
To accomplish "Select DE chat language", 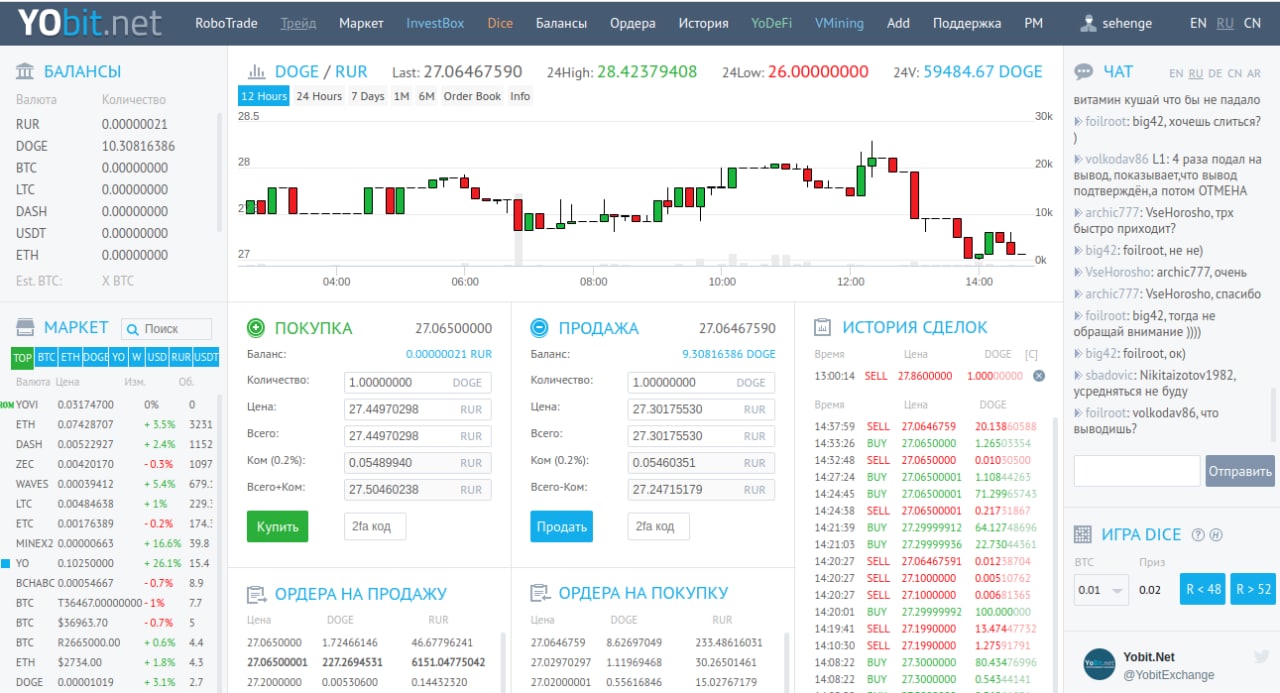I will coord(1215,73).
